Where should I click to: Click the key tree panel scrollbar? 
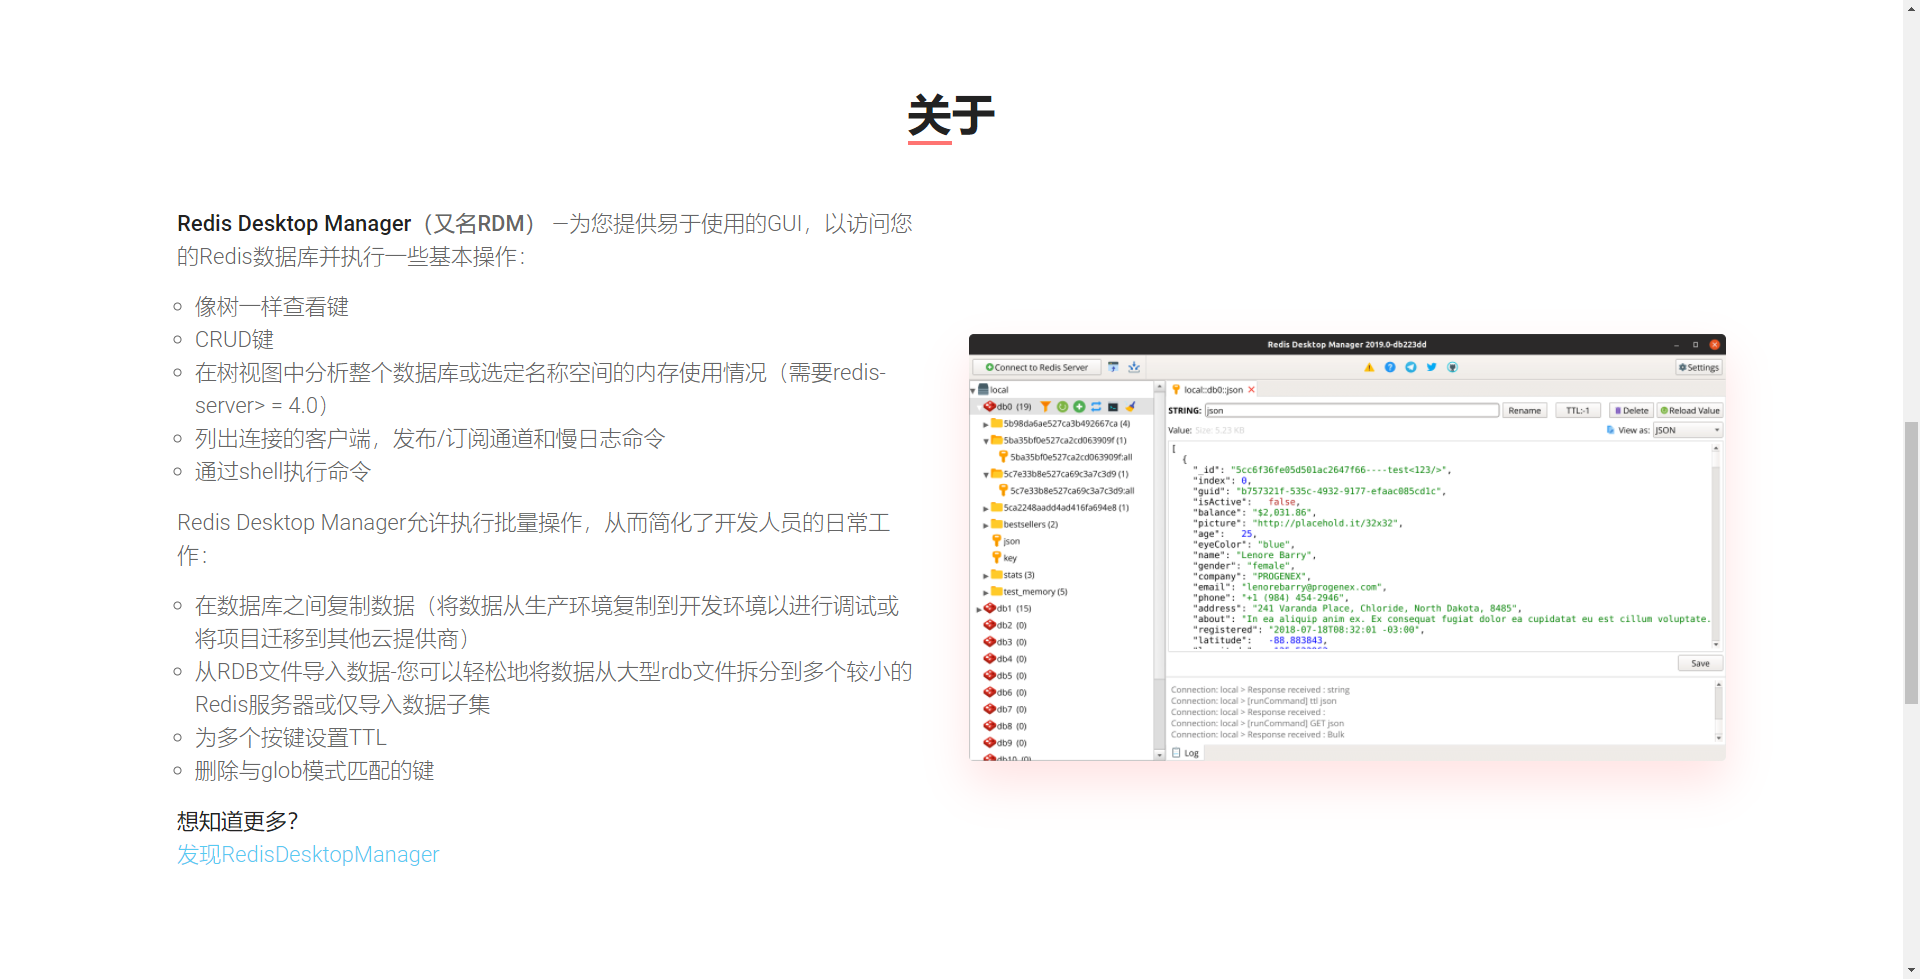[1160, 571]
